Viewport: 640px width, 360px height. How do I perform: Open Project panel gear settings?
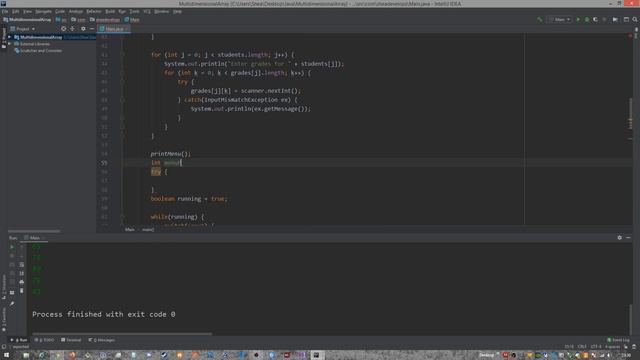point(83,29)
